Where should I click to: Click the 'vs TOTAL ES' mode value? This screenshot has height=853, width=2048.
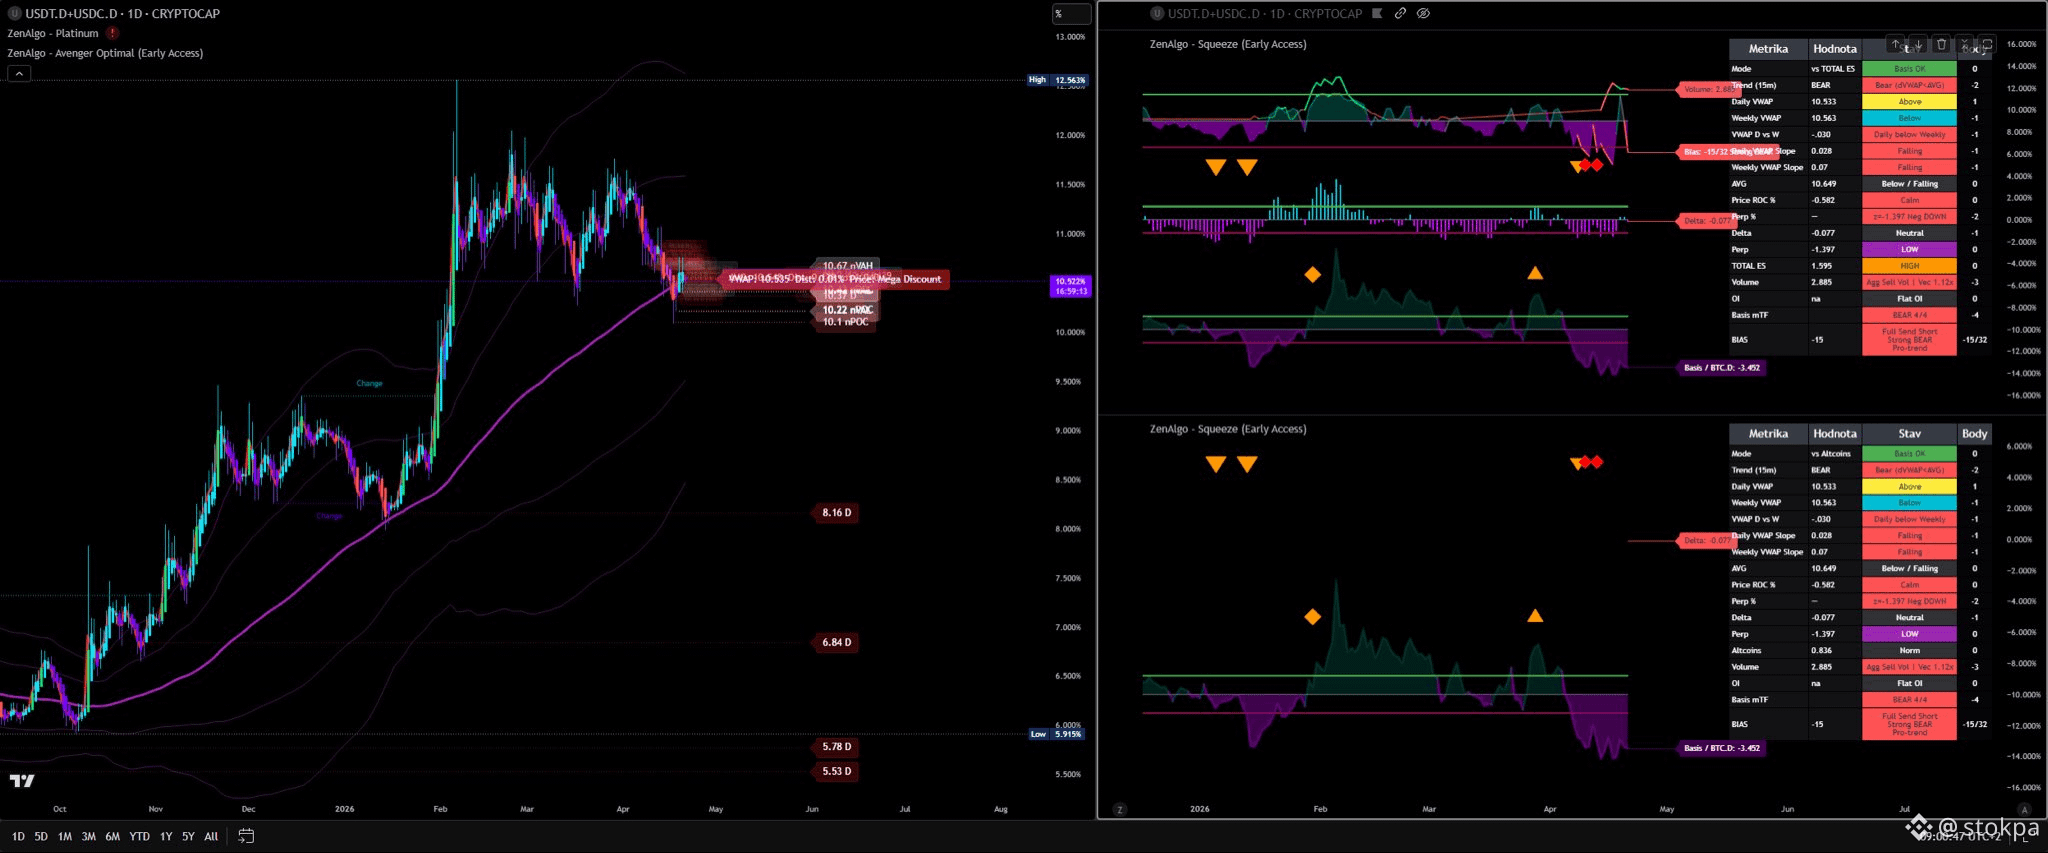tap(1833, 69)
